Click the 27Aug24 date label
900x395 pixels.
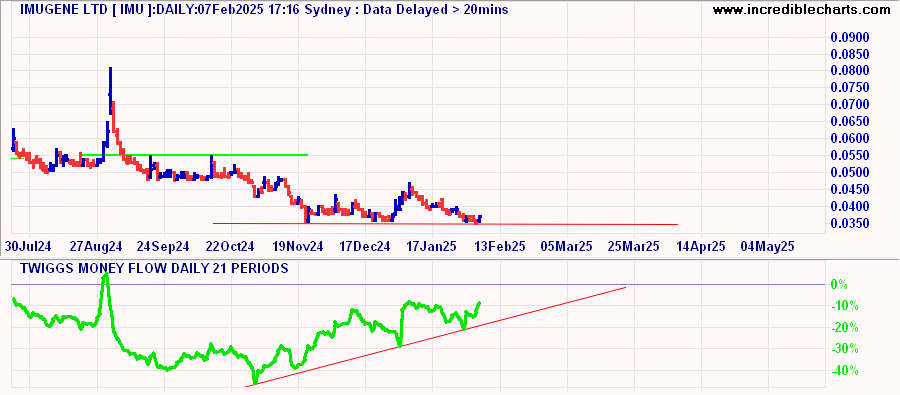point(96,246)
